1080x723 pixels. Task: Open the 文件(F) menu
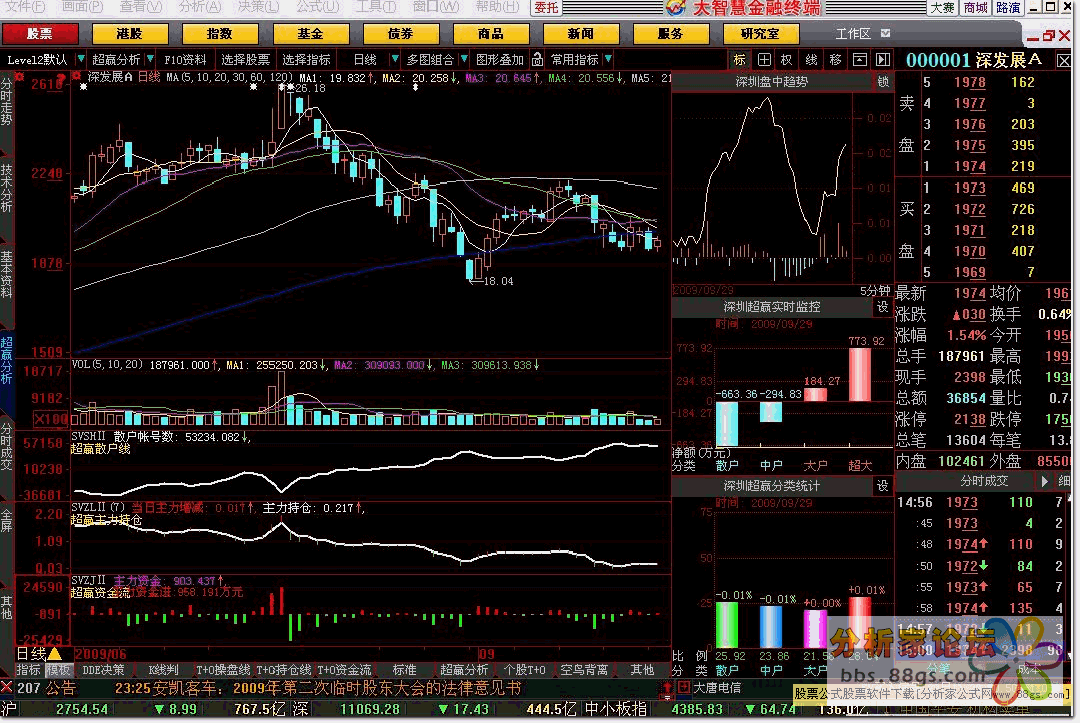coord(25,6)
